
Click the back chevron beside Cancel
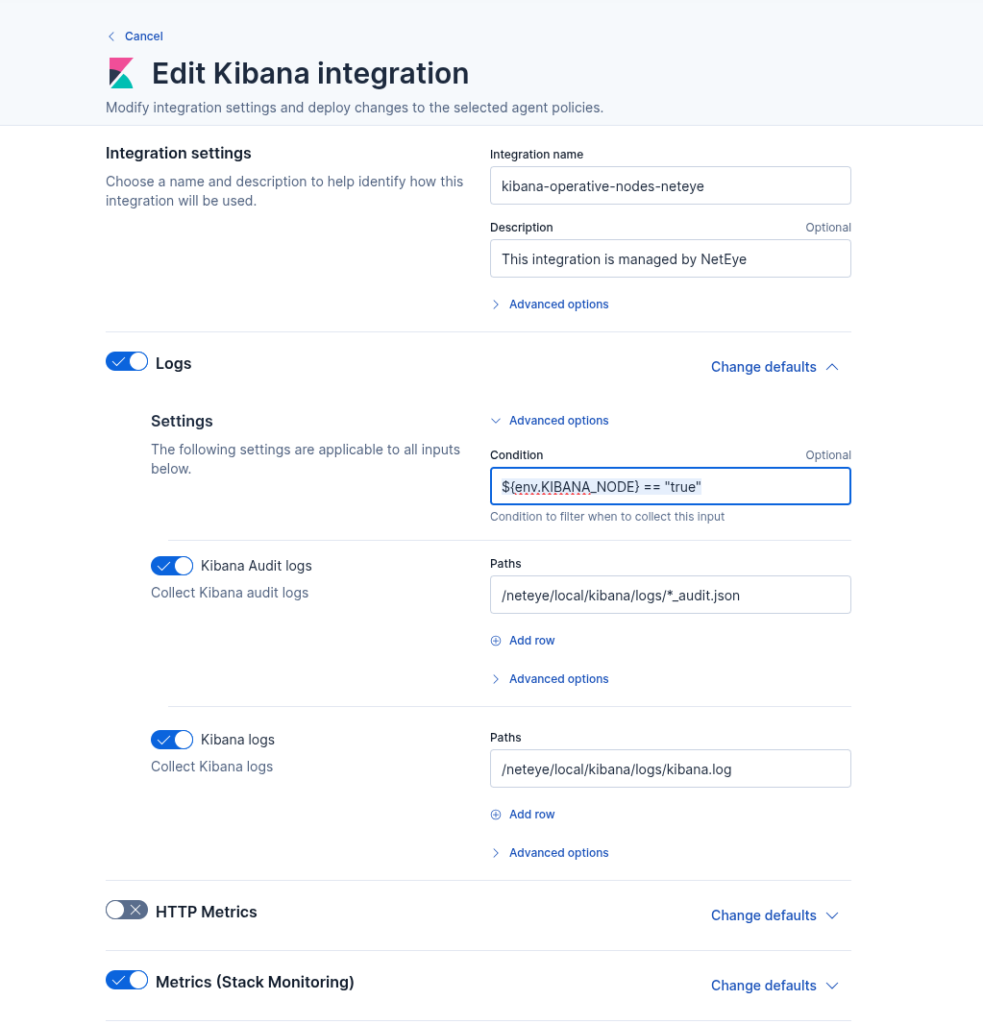(111, 37)
